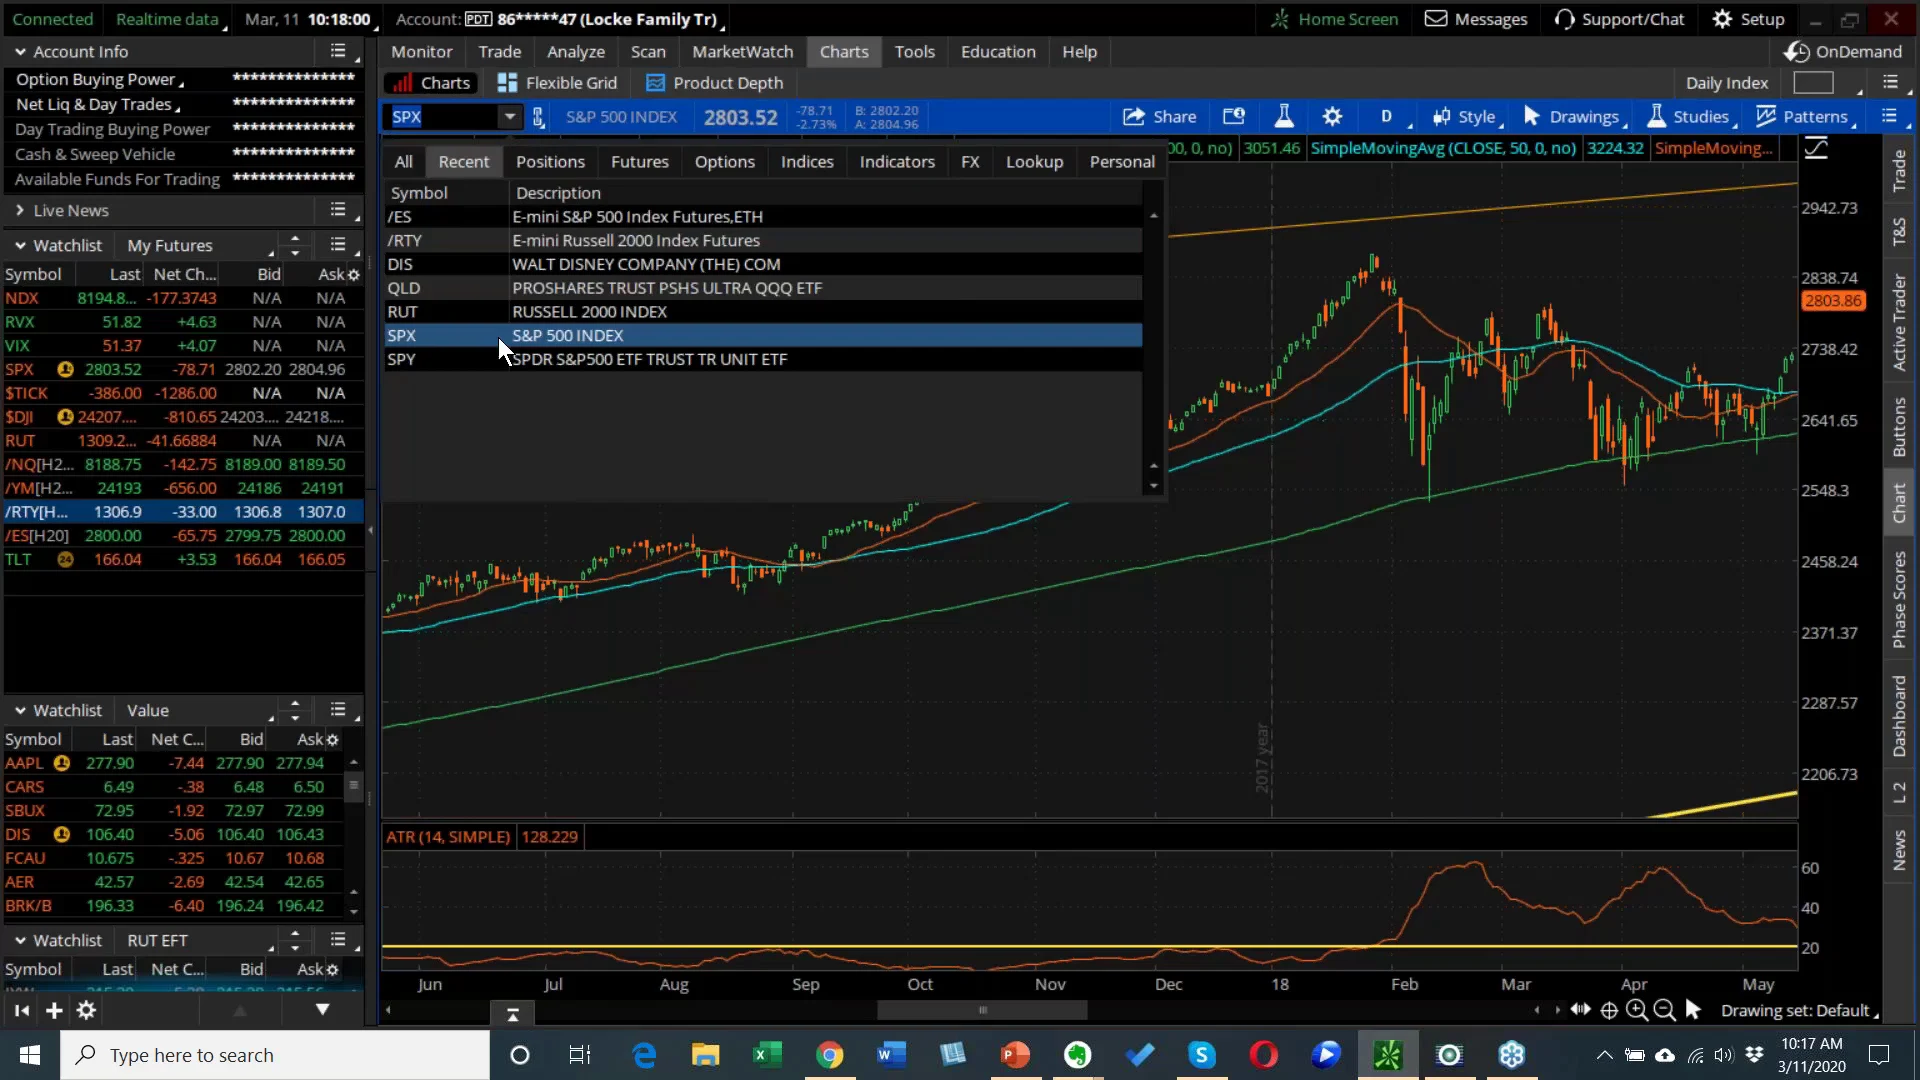Open the Trade side tab on right edge
The height and width of the screenshot is (1080, 1920).
[x=1899, y=171]
